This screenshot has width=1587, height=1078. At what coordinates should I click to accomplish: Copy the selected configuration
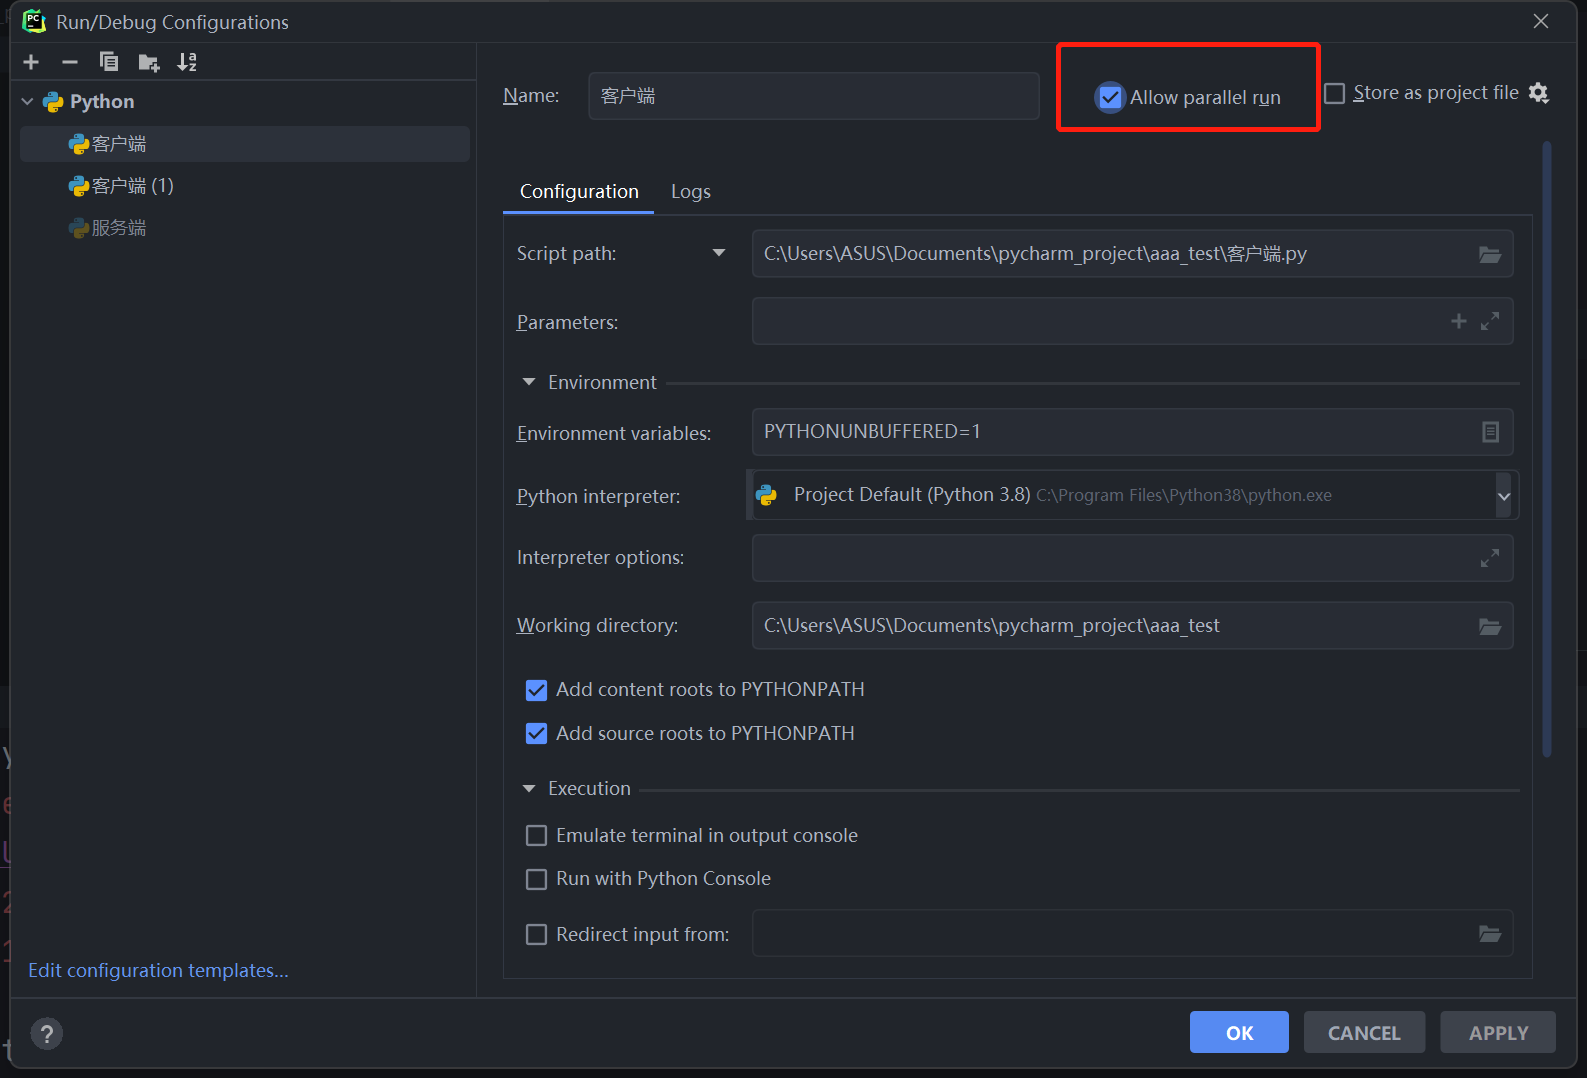(109, 62)
